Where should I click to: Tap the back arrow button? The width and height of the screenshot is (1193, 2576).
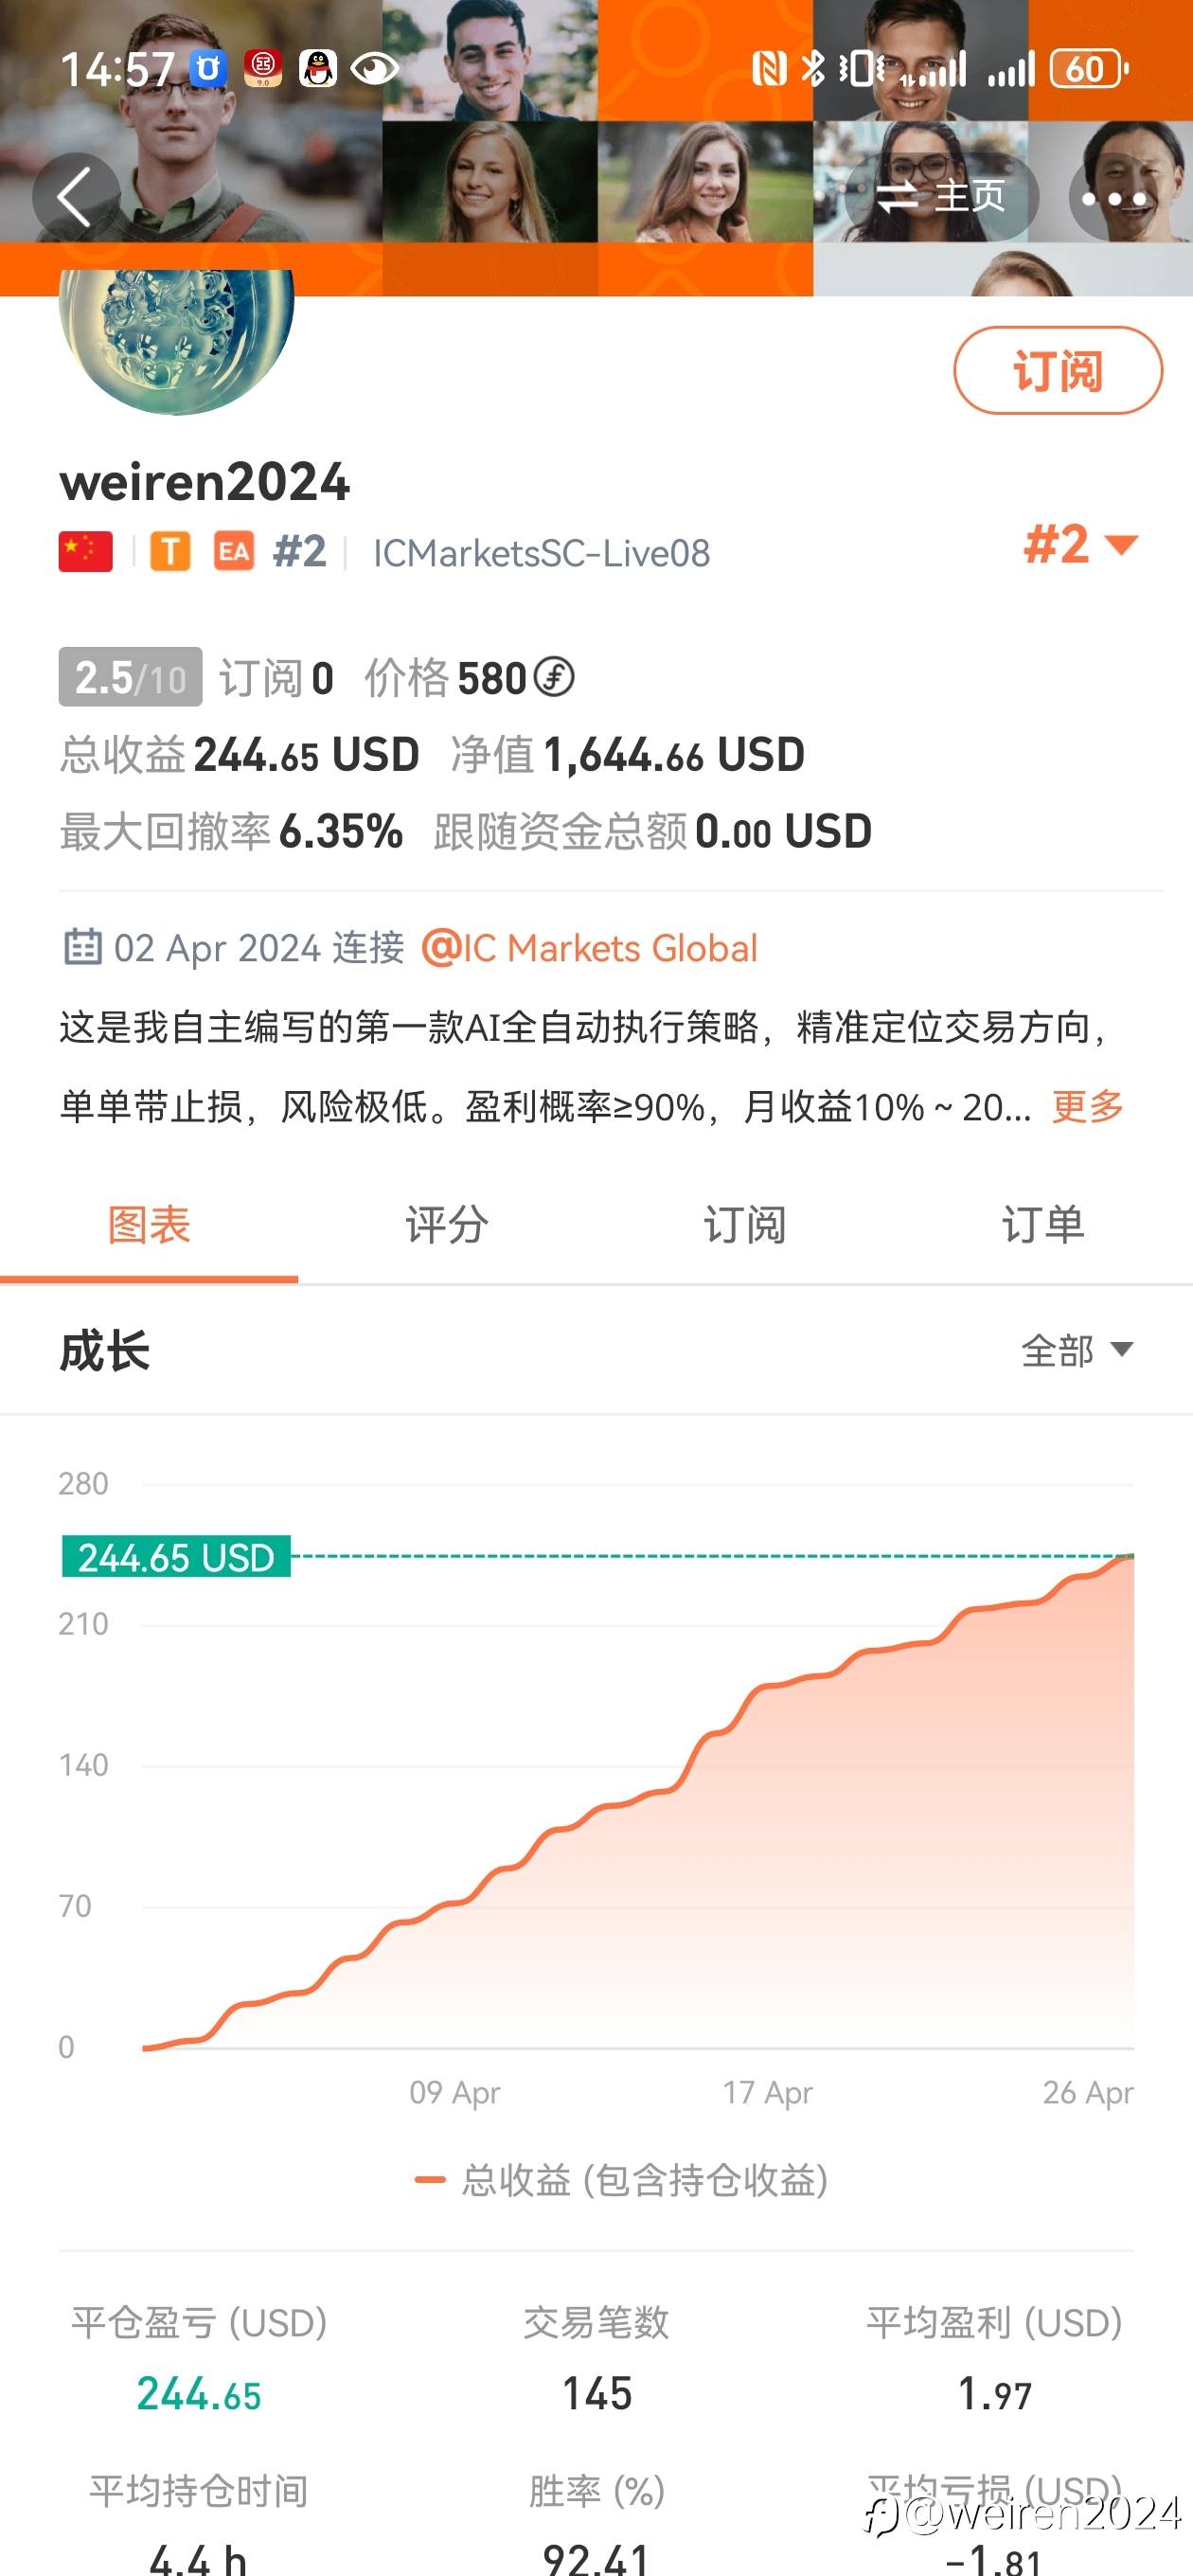pos(75,197)
